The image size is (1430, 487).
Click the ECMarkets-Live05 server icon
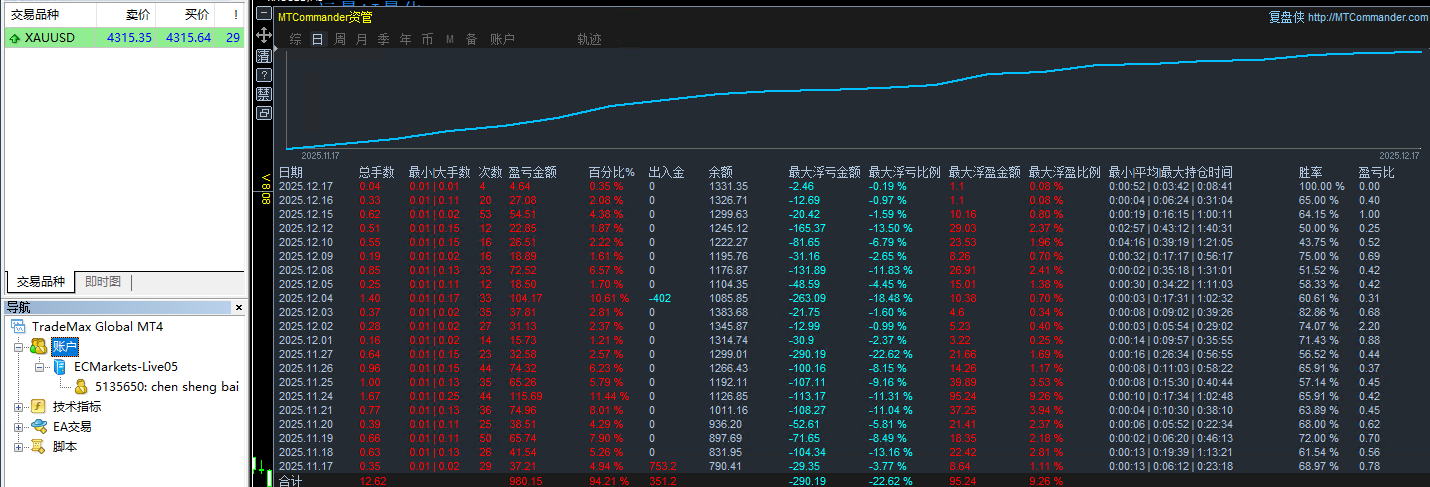click(x=60, y=367)
